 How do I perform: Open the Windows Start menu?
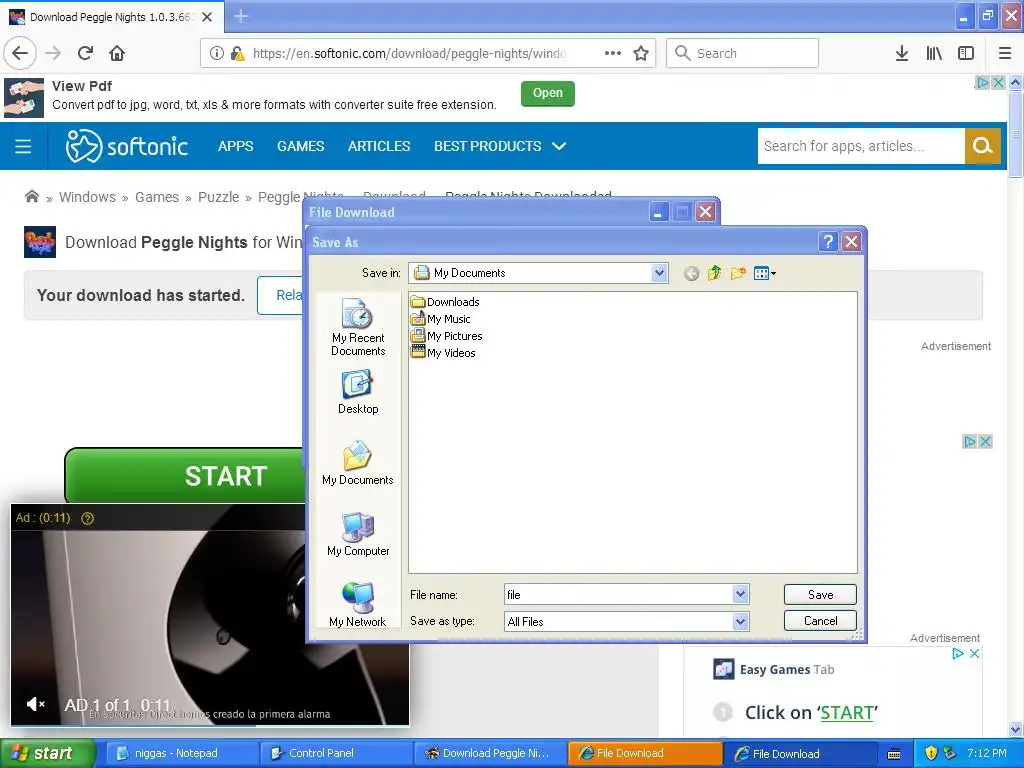[x=48, y=753]
